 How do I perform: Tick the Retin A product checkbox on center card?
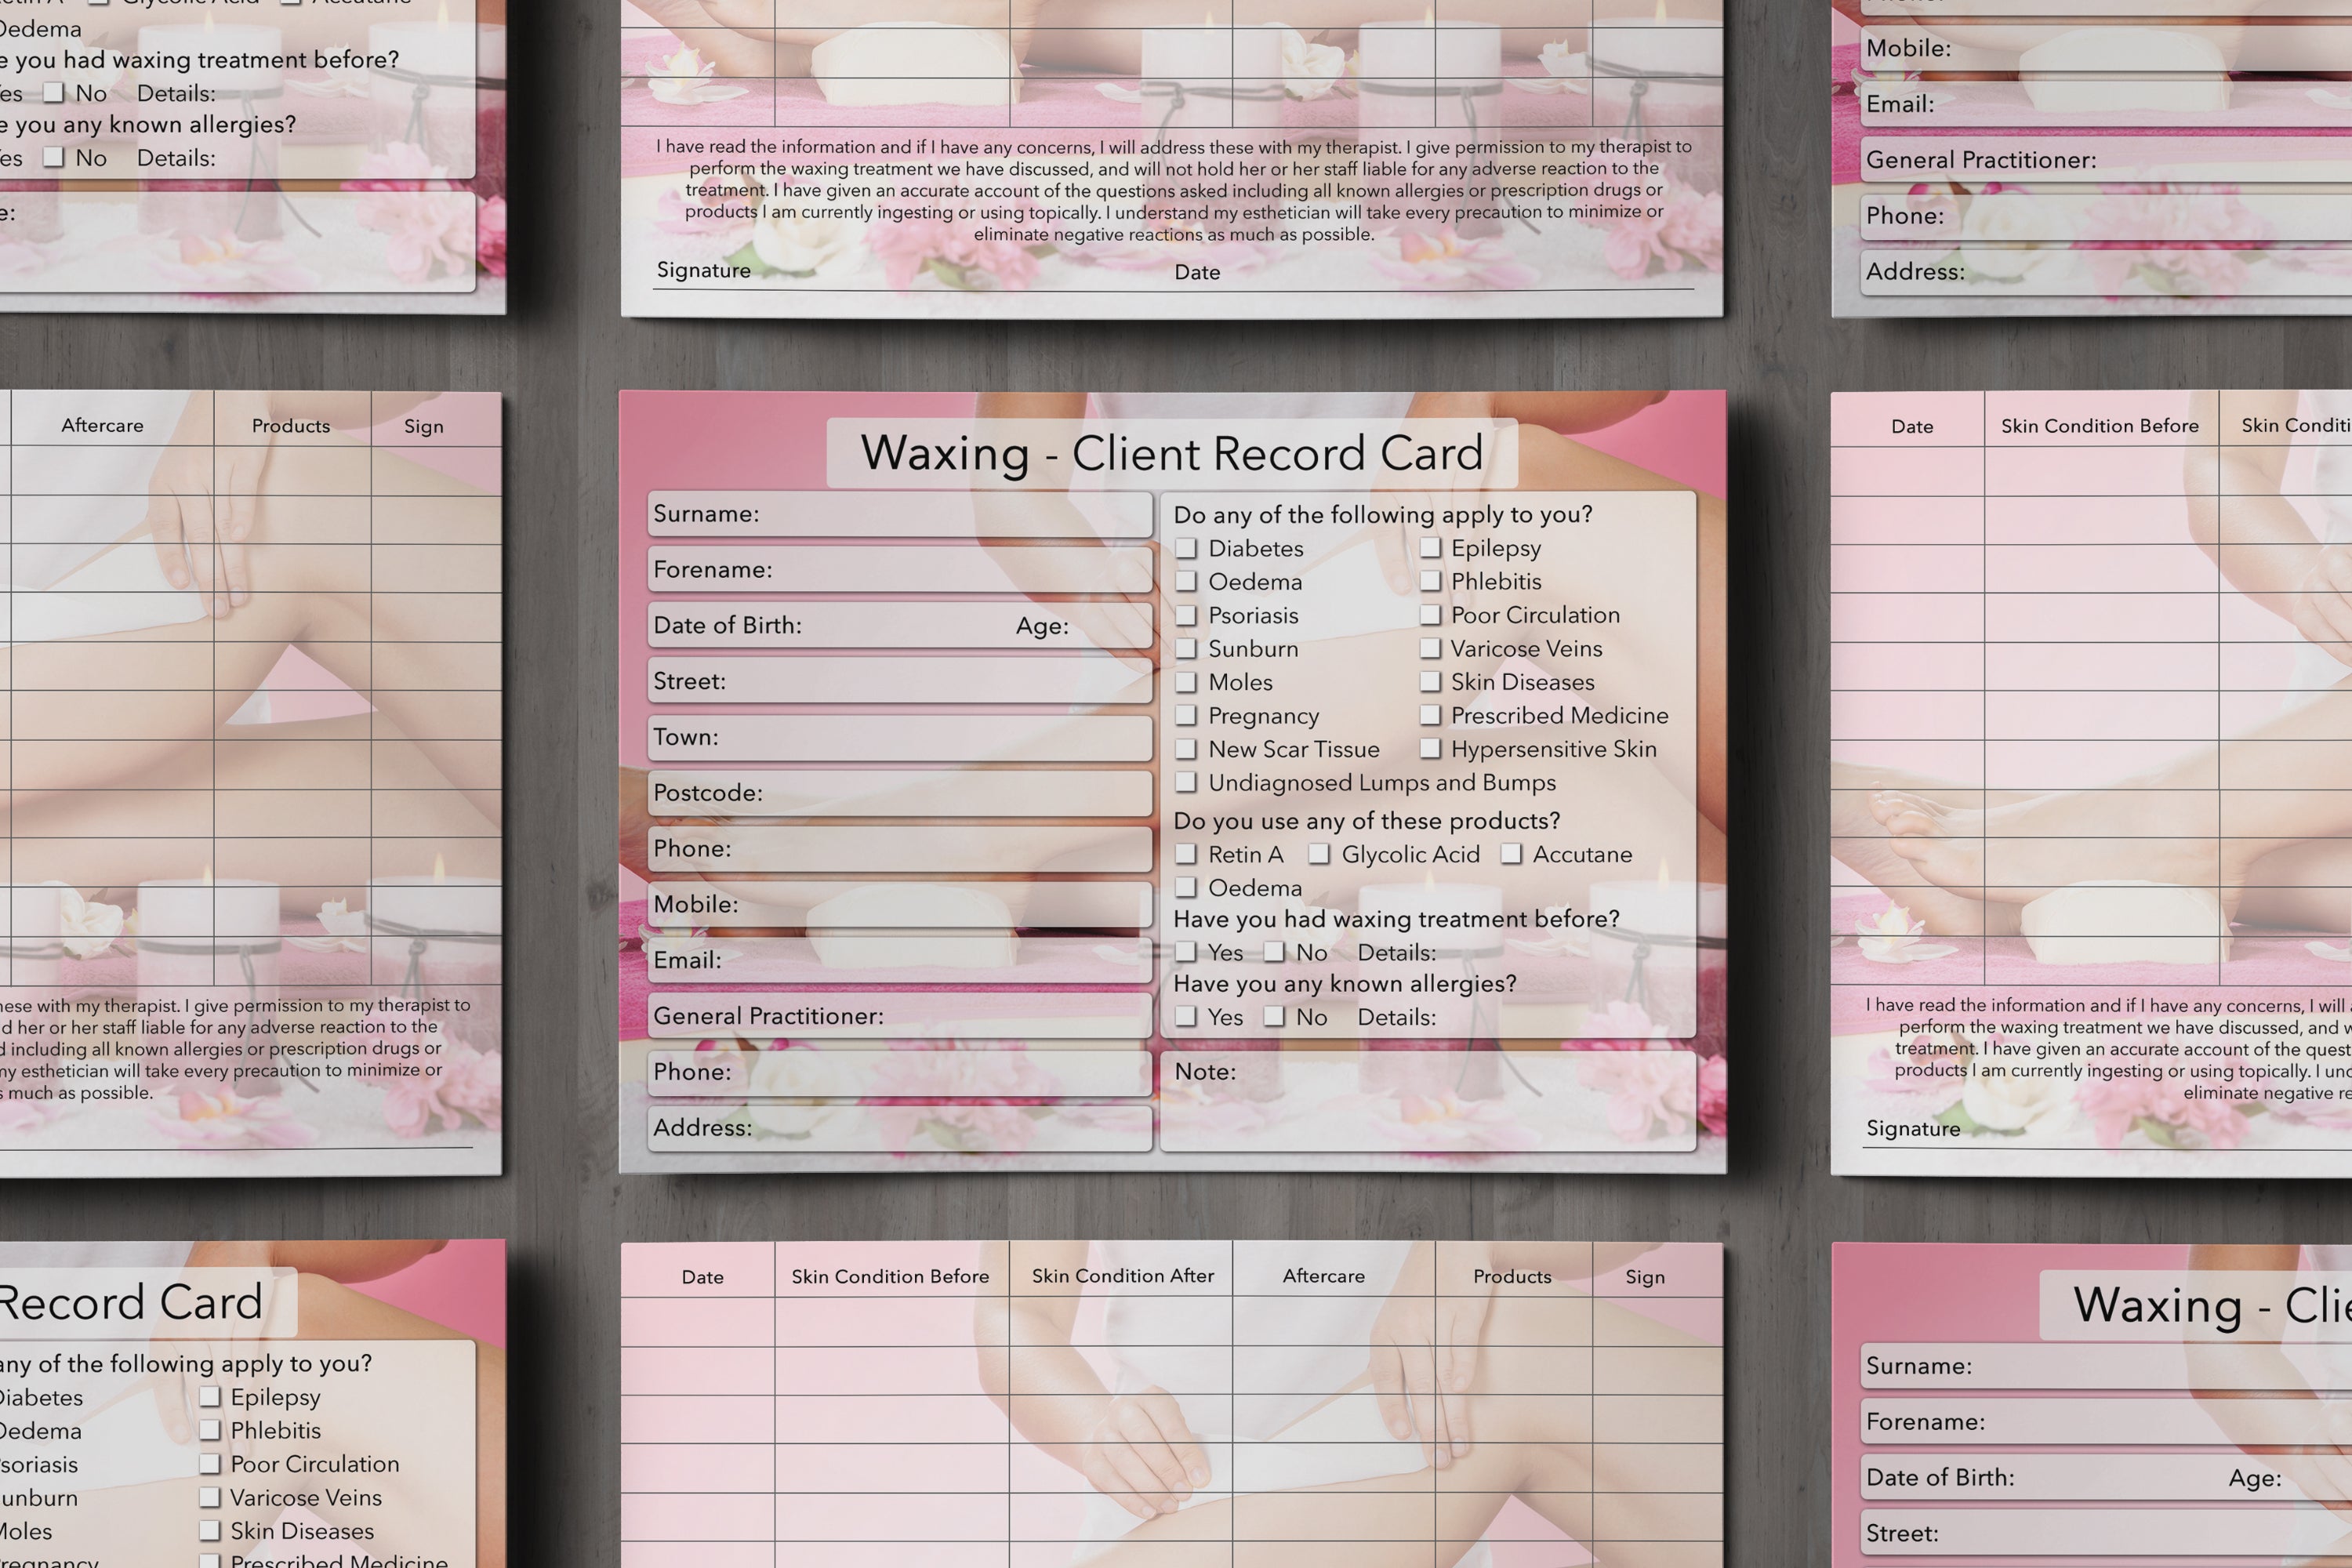tap(1186, 854)
